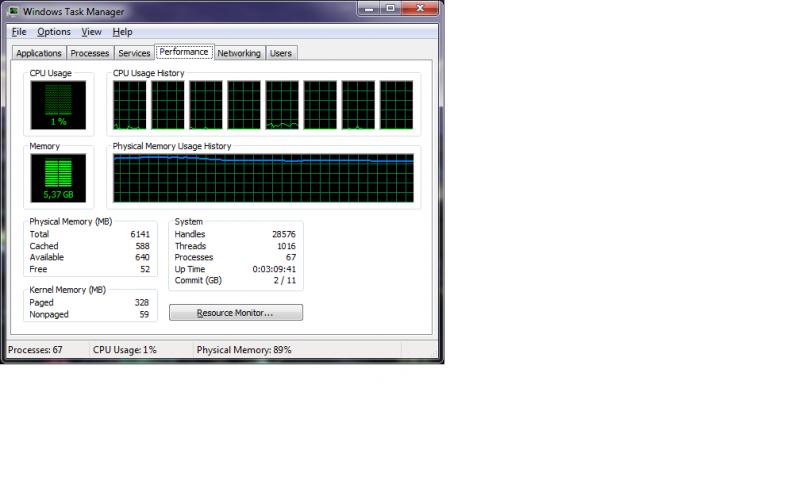Viewport: 800px width, 500px height.
Task: Click the fifth CPU core history graph
Action: click(282, 105)
